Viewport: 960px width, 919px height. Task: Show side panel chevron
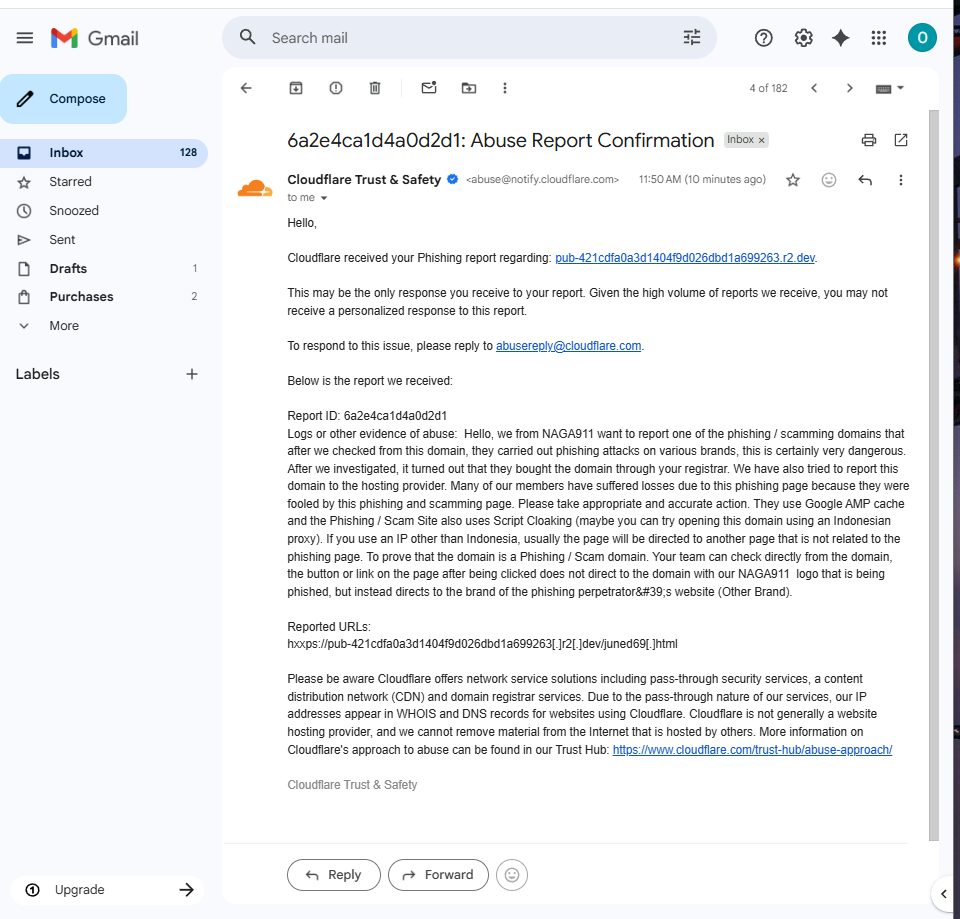tap(943, 894)
